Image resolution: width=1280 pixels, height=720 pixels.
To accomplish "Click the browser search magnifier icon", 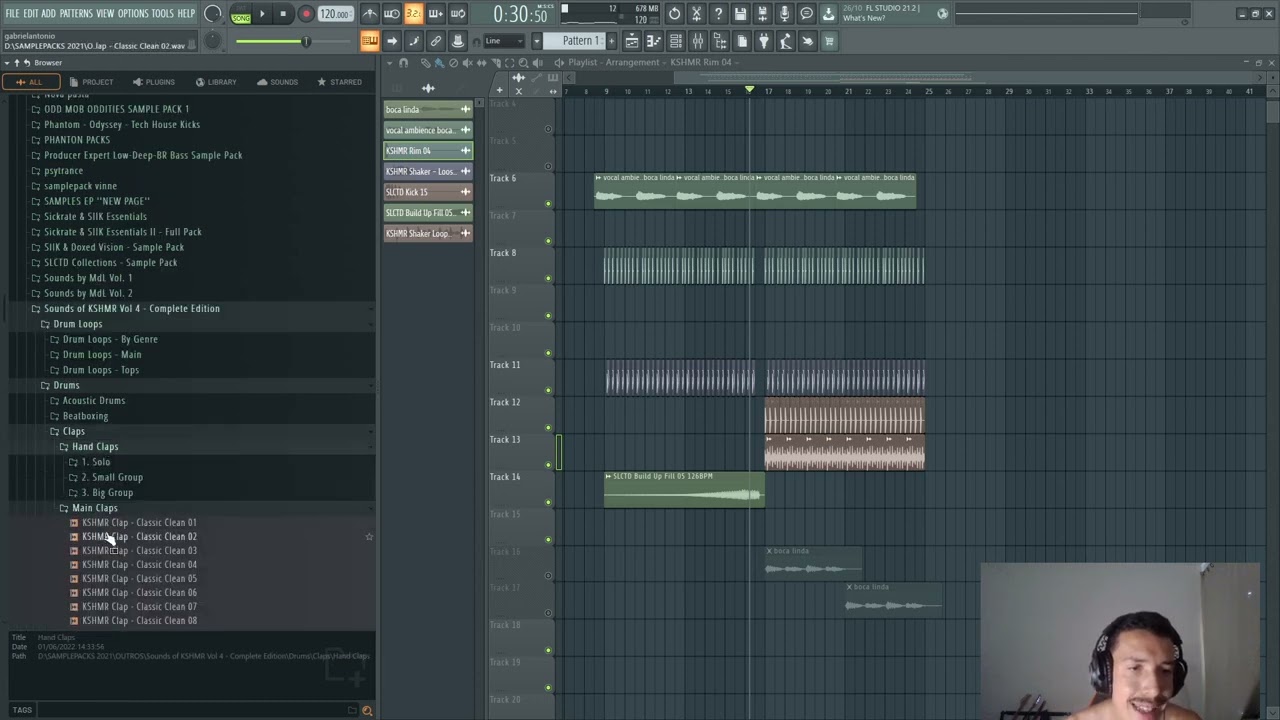I will pos(367,710).
